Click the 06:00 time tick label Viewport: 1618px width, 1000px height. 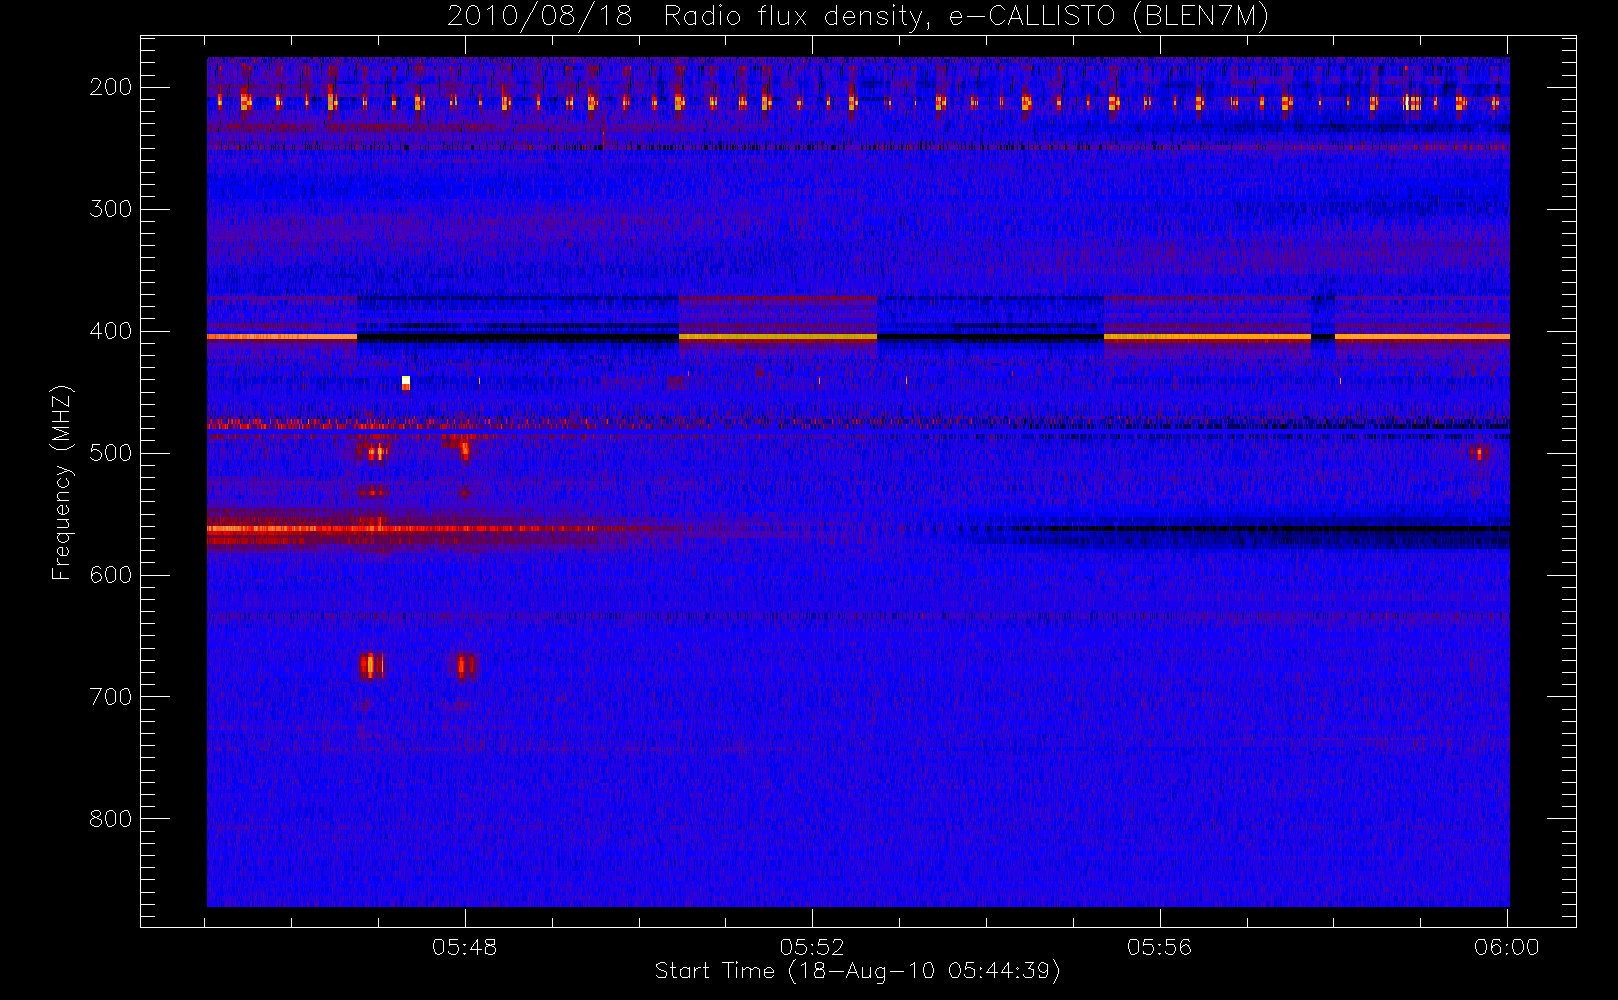click(1506, 947)
